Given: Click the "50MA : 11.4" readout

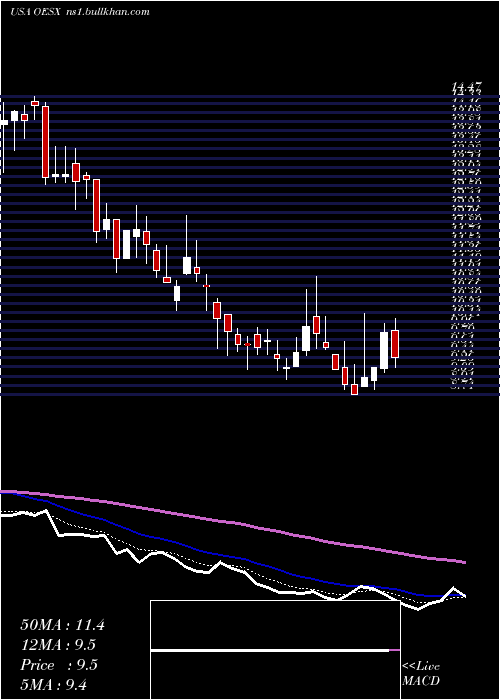Looking at the screenshot, I should [x=62, y=625].
